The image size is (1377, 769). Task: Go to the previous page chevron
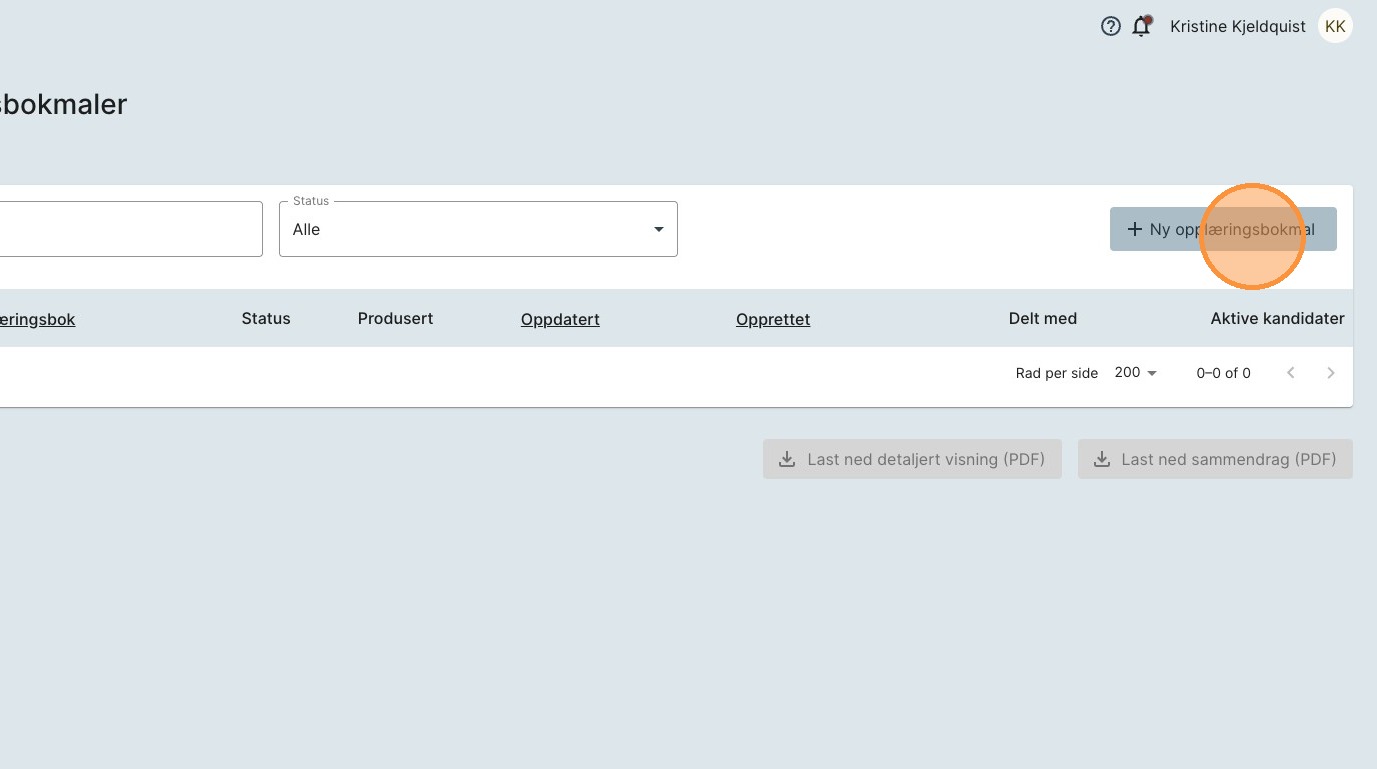[1290, 373]
